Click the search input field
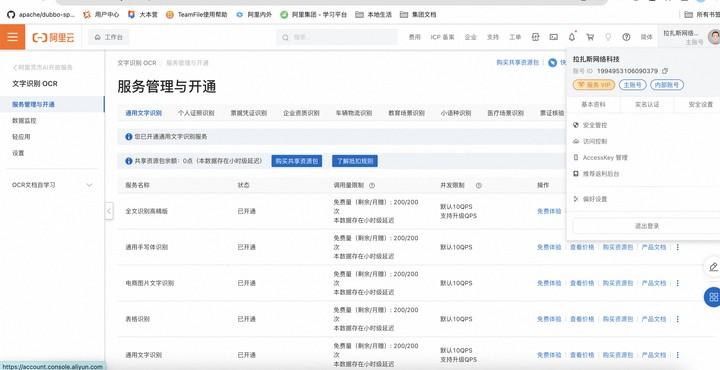This screenshot has height=370, width=720. coord(337,37)
